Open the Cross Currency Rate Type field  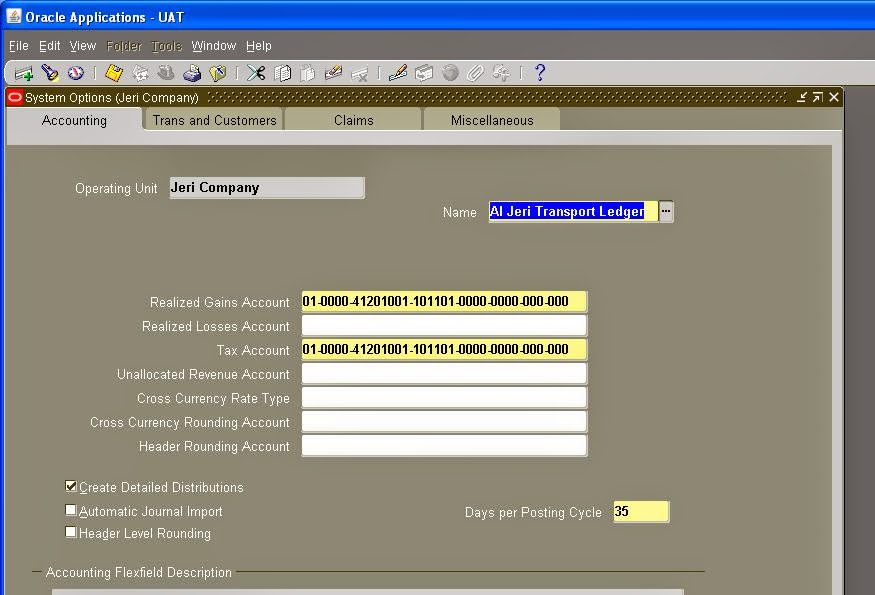443,398
